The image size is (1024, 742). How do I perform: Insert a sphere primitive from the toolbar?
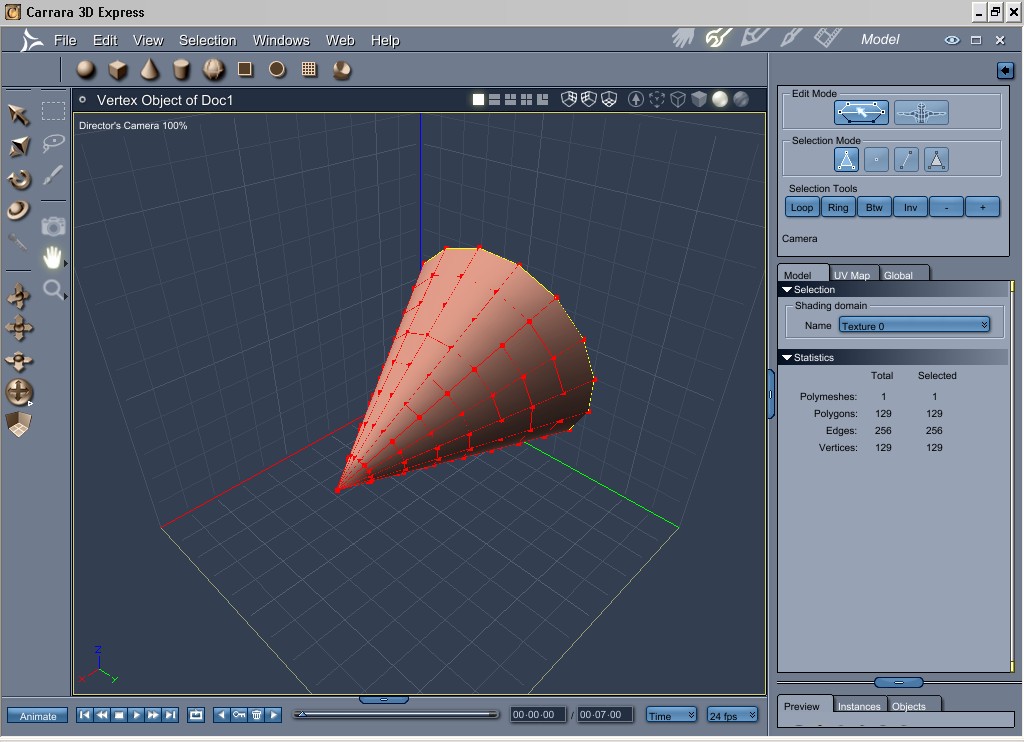[86, 70]
